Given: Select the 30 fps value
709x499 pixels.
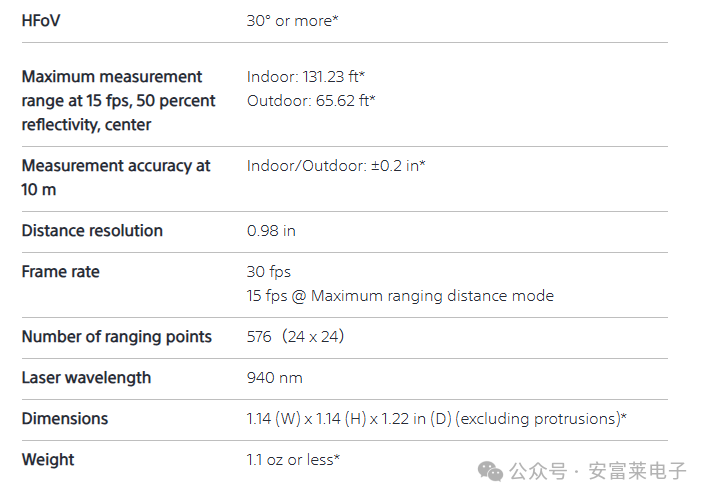Looking at the screenshot, I should [269, 271].
